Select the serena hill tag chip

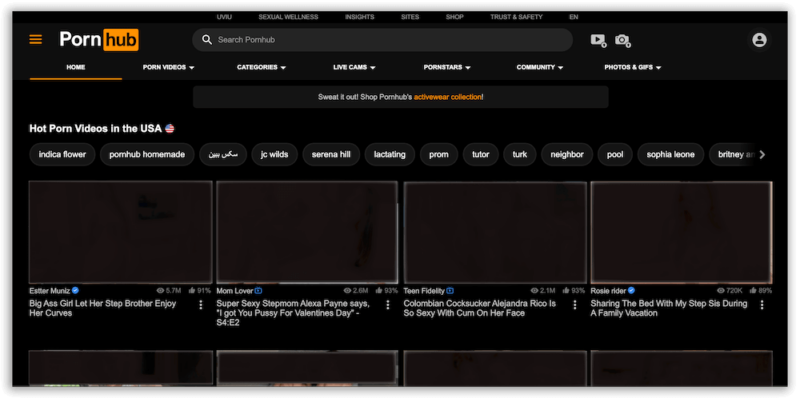pyautogui.click(x=331, y=155)
